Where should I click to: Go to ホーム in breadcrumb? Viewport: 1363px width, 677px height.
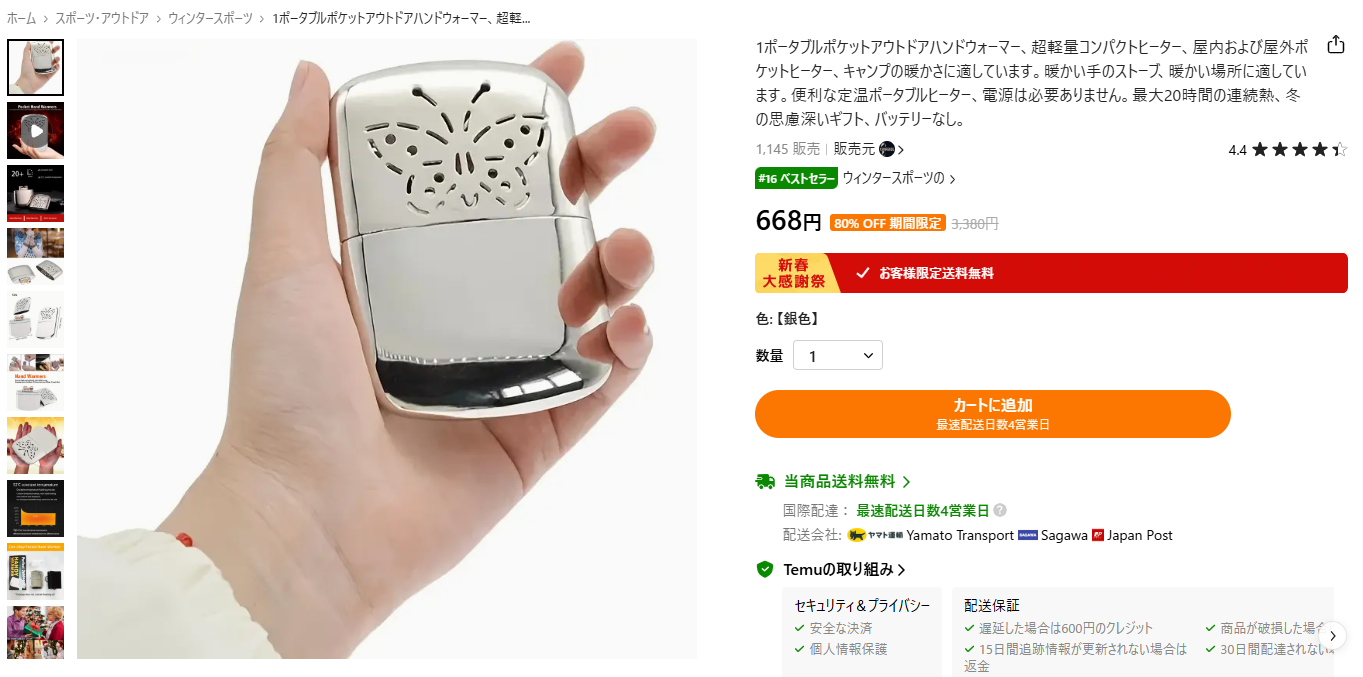click(21, 18)
